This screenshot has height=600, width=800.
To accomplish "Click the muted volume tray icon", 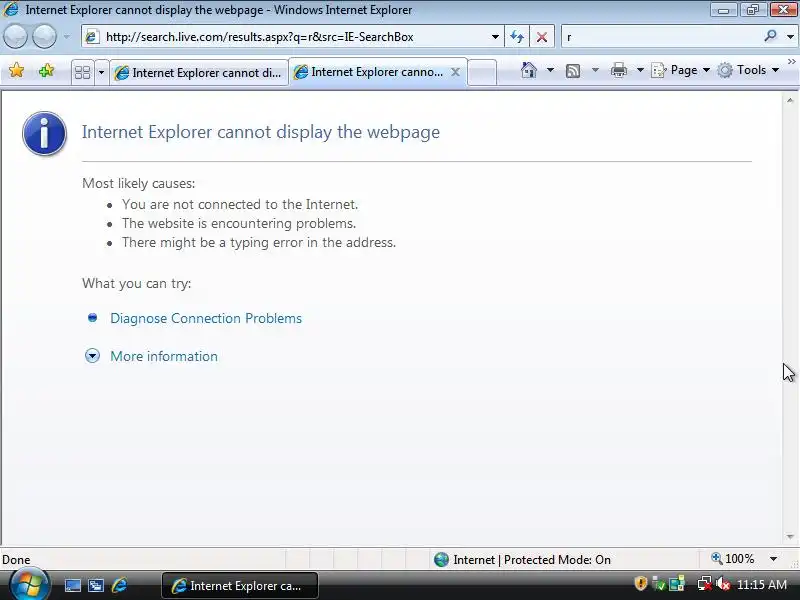I will click(x=723, y=583).
